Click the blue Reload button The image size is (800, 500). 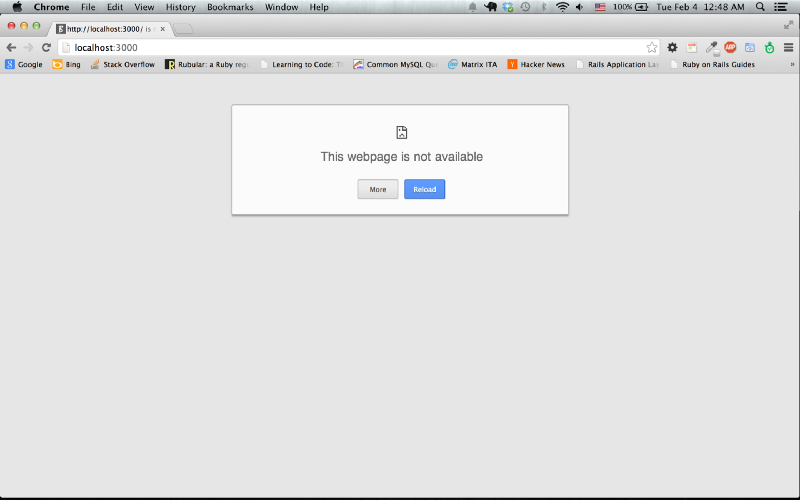point(424,189)
